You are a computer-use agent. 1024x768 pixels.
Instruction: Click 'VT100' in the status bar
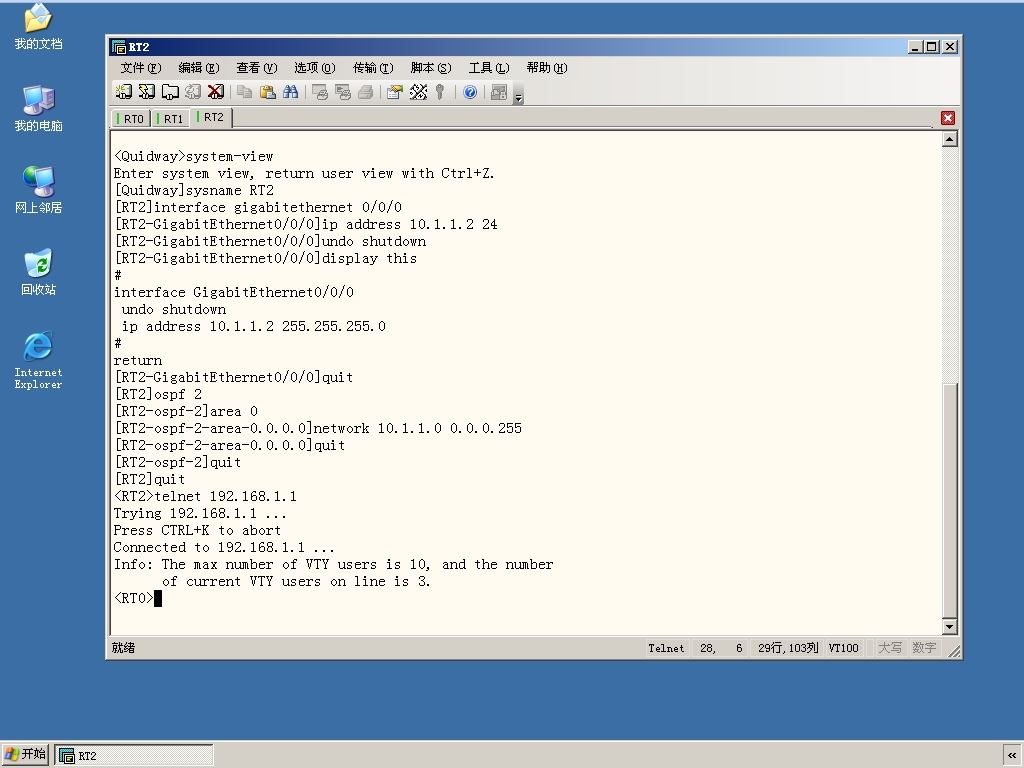843,648
